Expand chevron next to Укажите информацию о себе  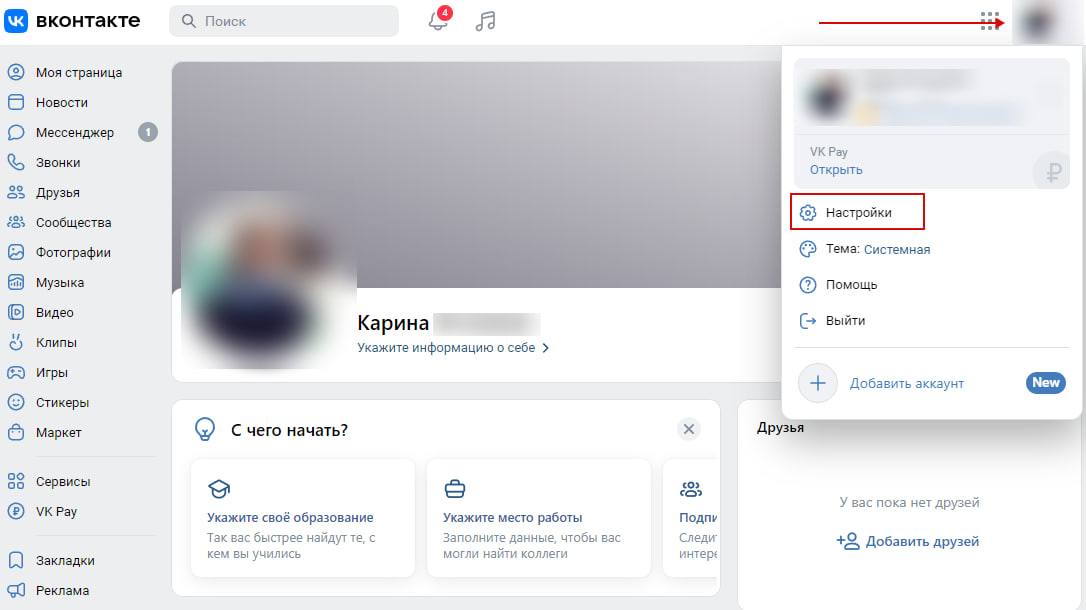pyautogui.click(x=546, y=348)
